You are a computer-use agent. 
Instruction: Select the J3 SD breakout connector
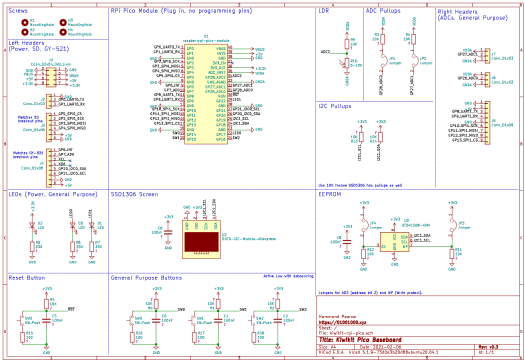point(49,128)
